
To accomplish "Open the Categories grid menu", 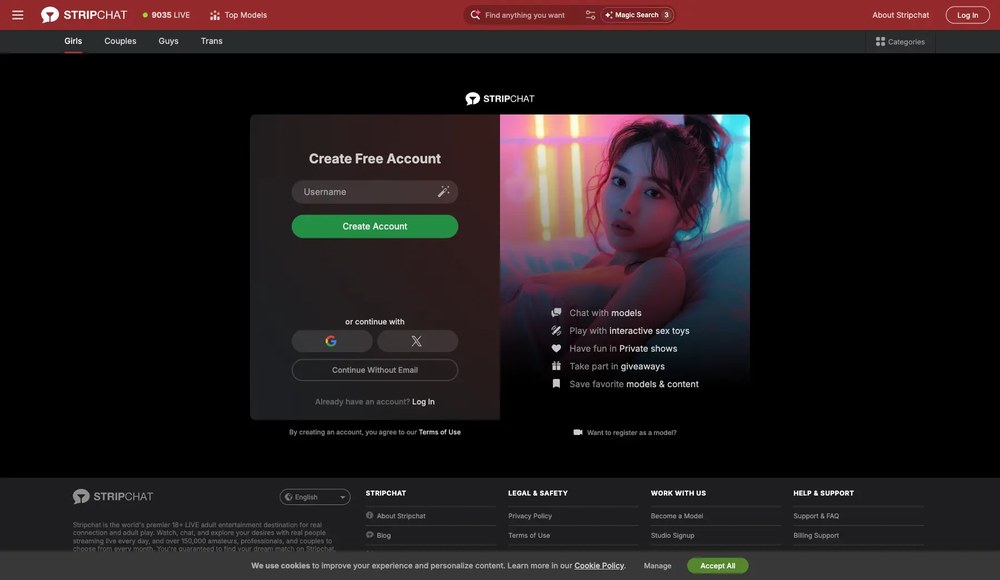I will [900, 41].
